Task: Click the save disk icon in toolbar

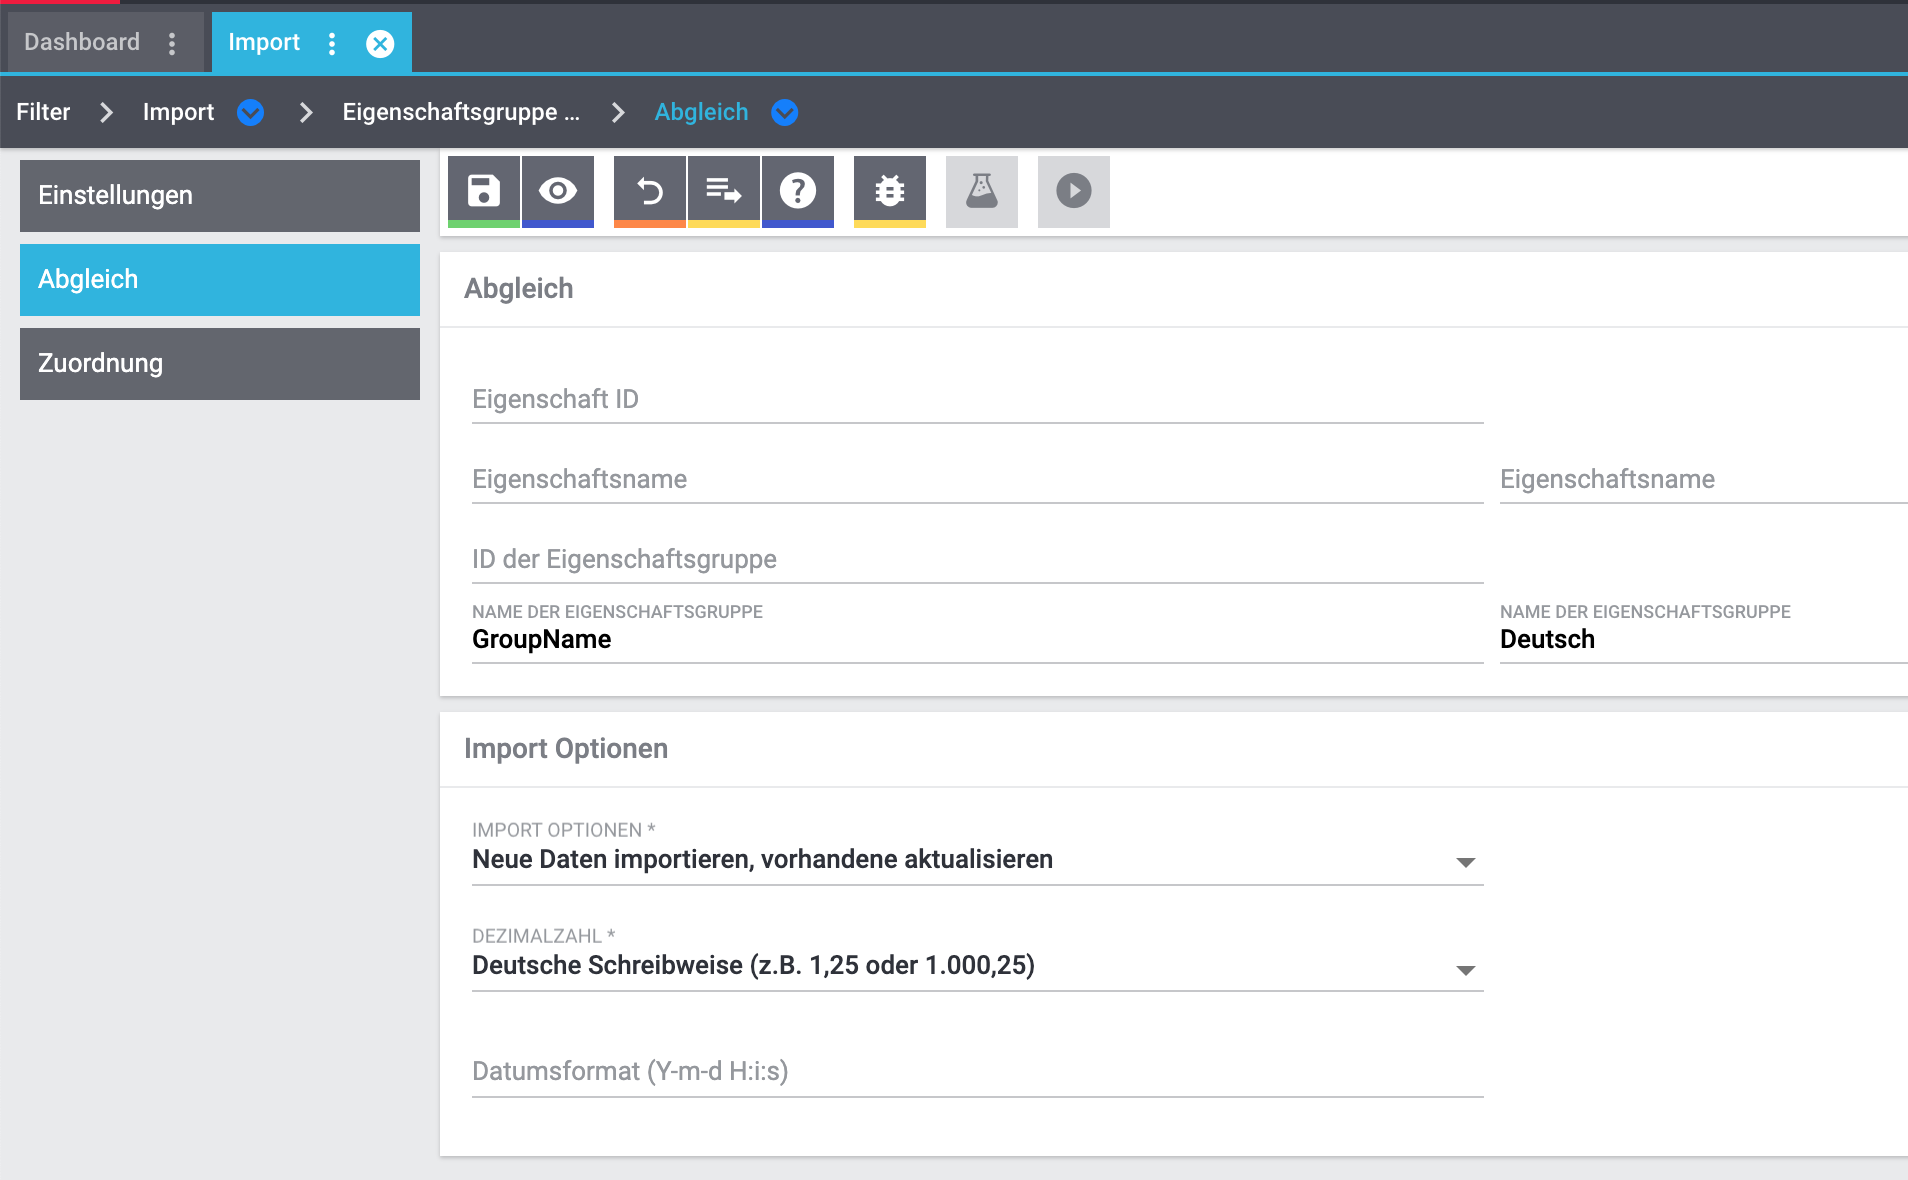Action: (x=484, y=190)
